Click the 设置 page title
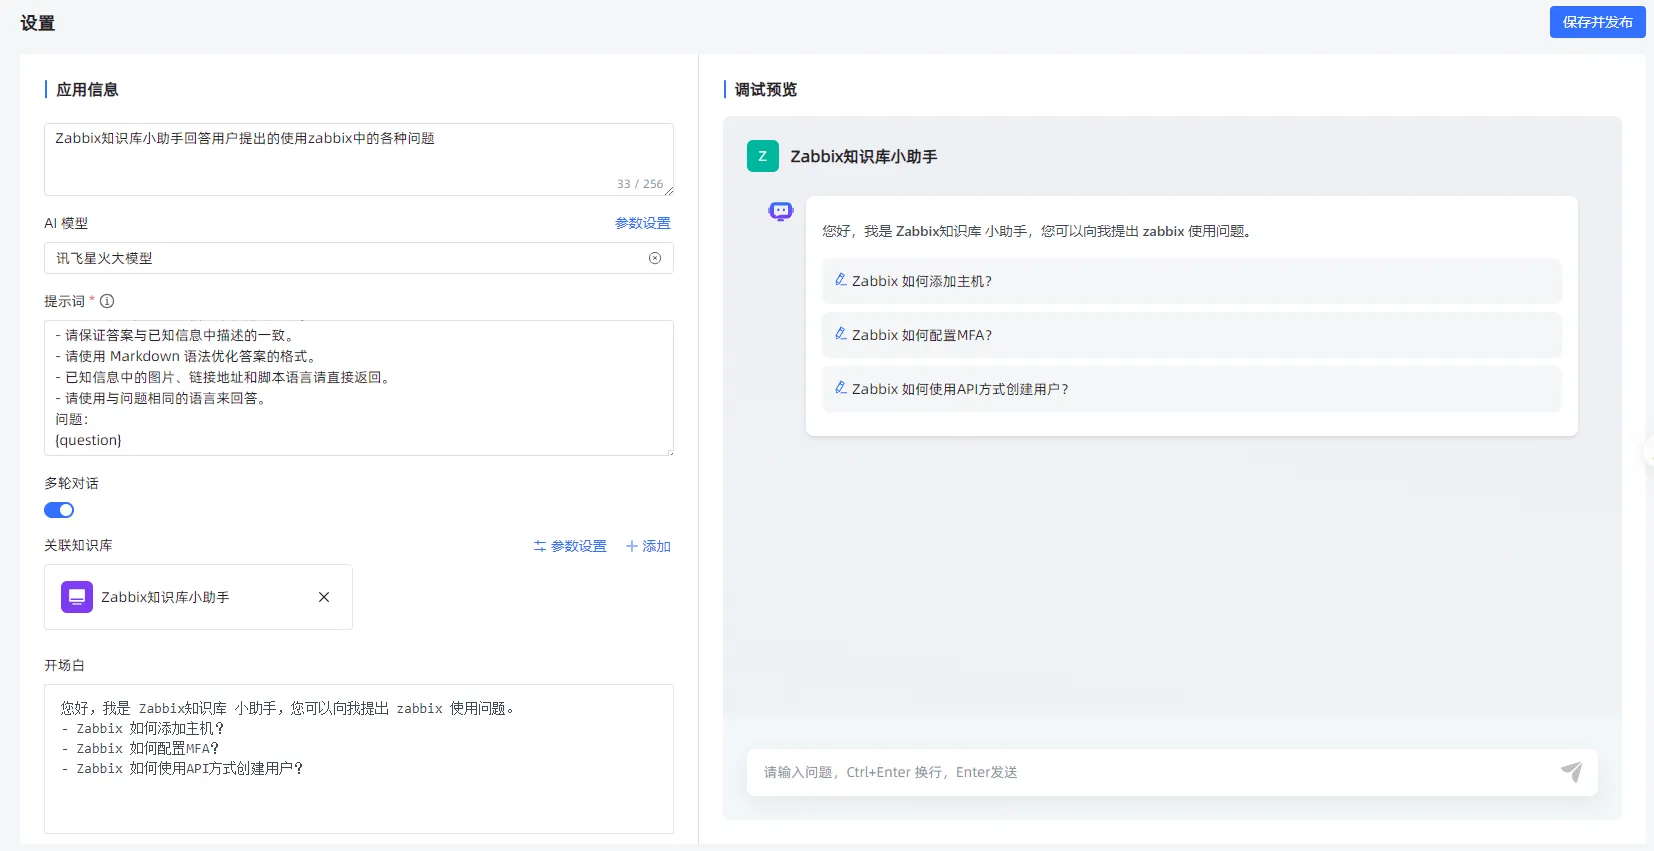 [38, 23]
